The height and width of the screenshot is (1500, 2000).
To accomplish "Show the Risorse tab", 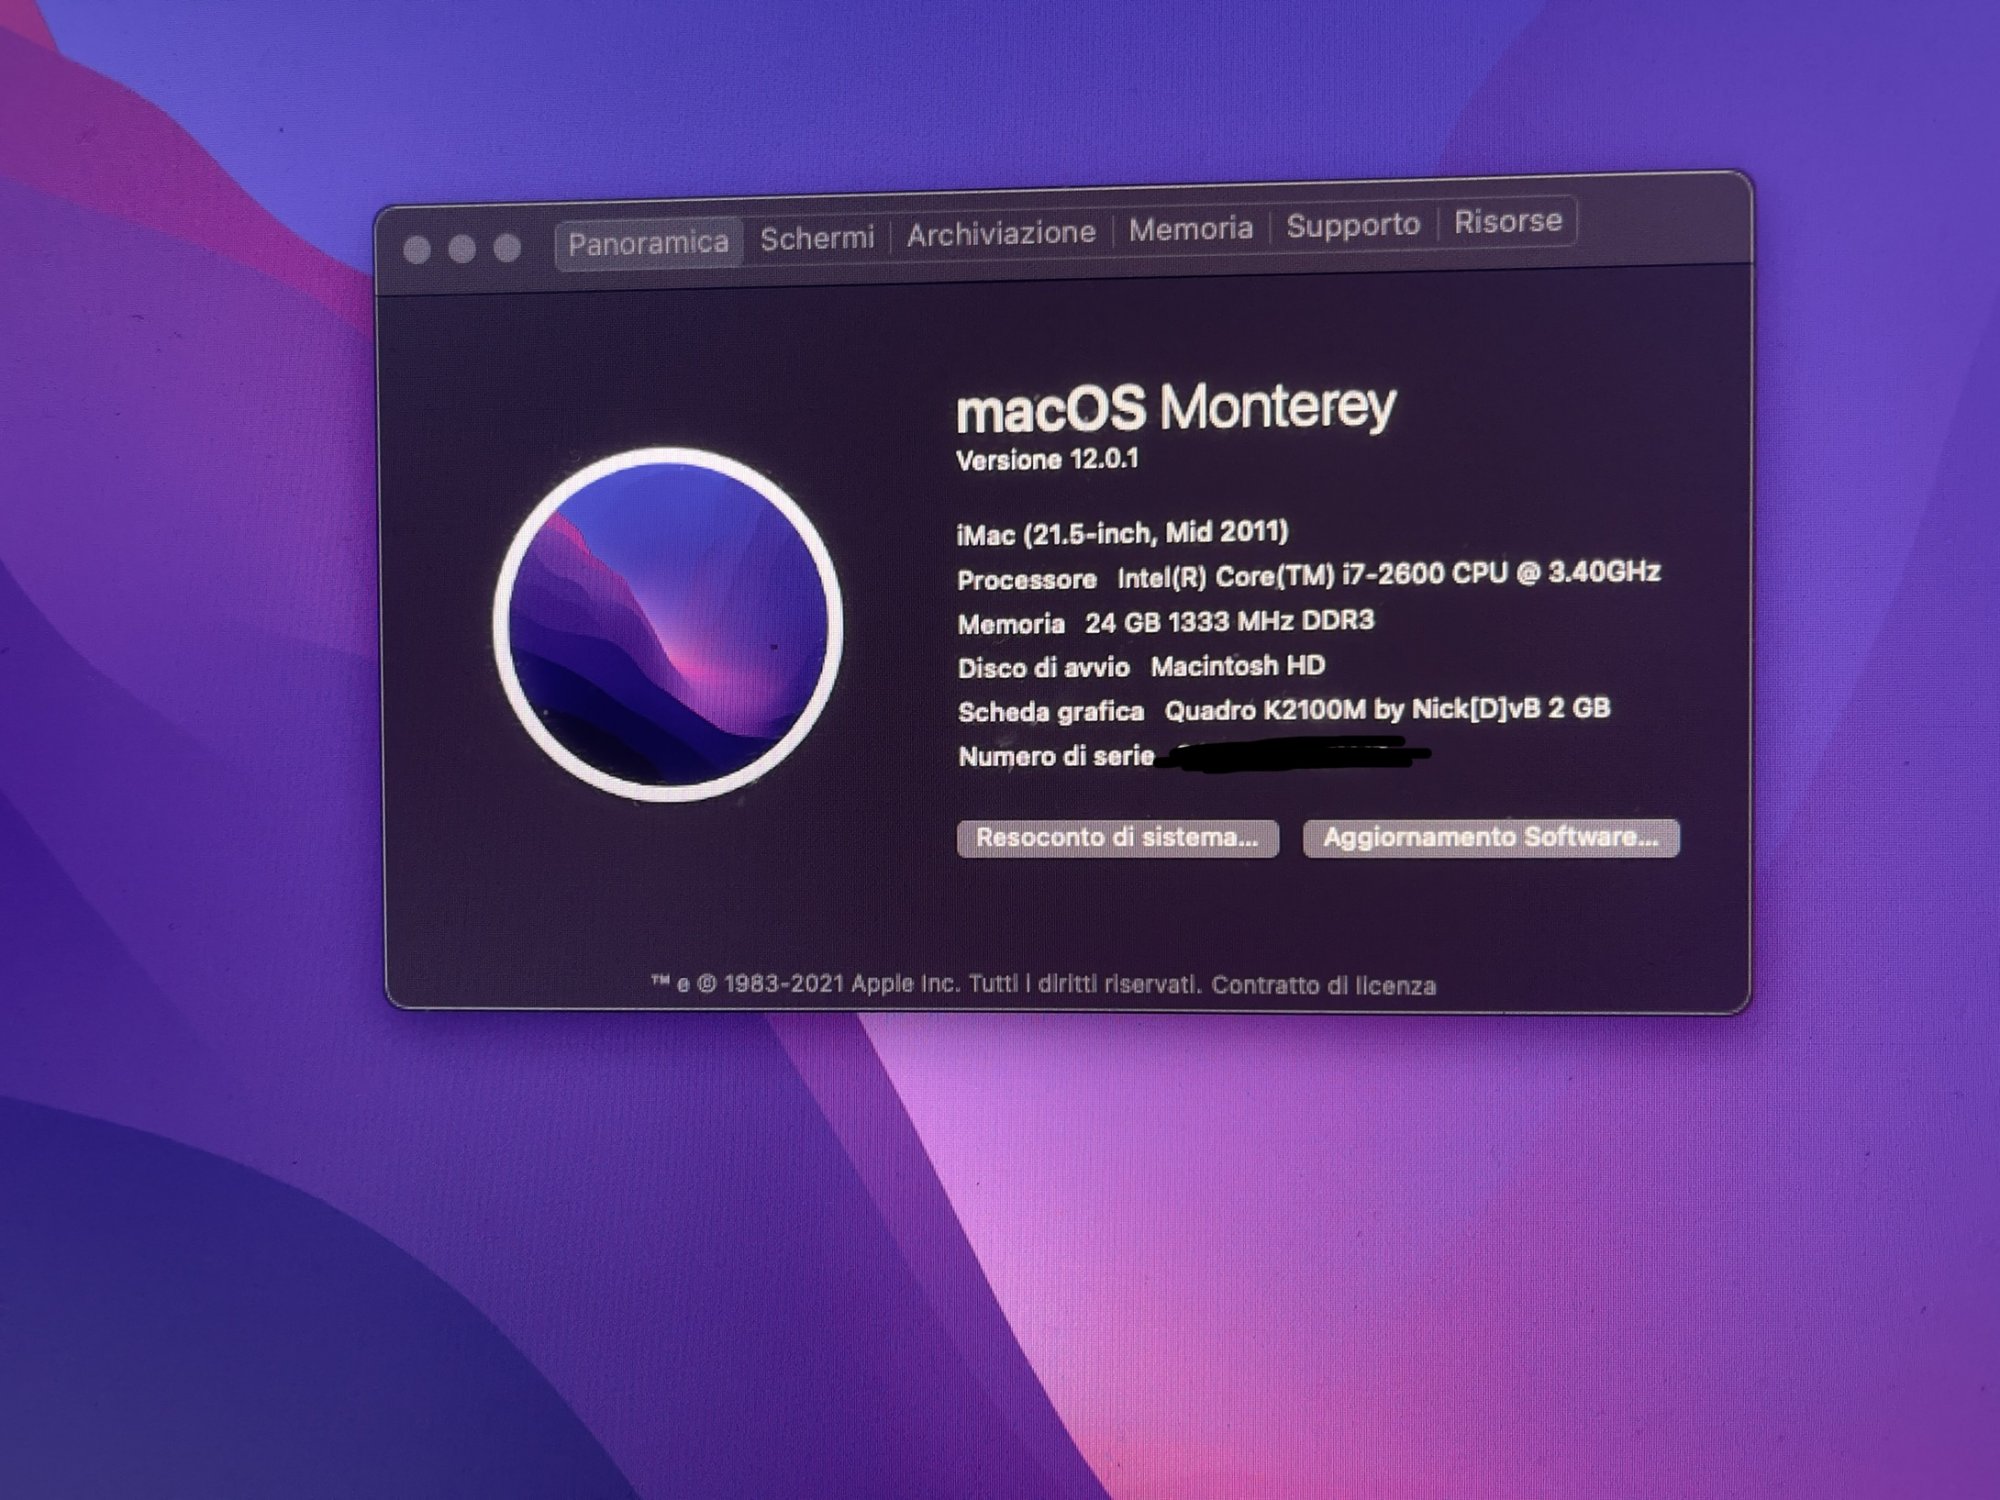I will [x=1507, y=221].
